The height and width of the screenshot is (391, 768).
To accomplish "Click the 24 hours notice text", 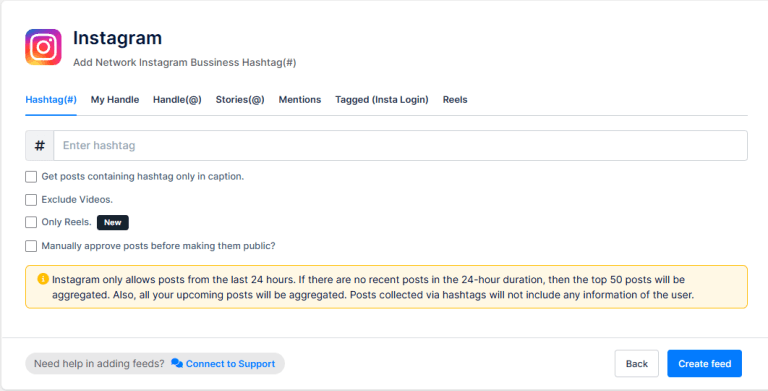I will pyautogui.click(x=373, y=287).
